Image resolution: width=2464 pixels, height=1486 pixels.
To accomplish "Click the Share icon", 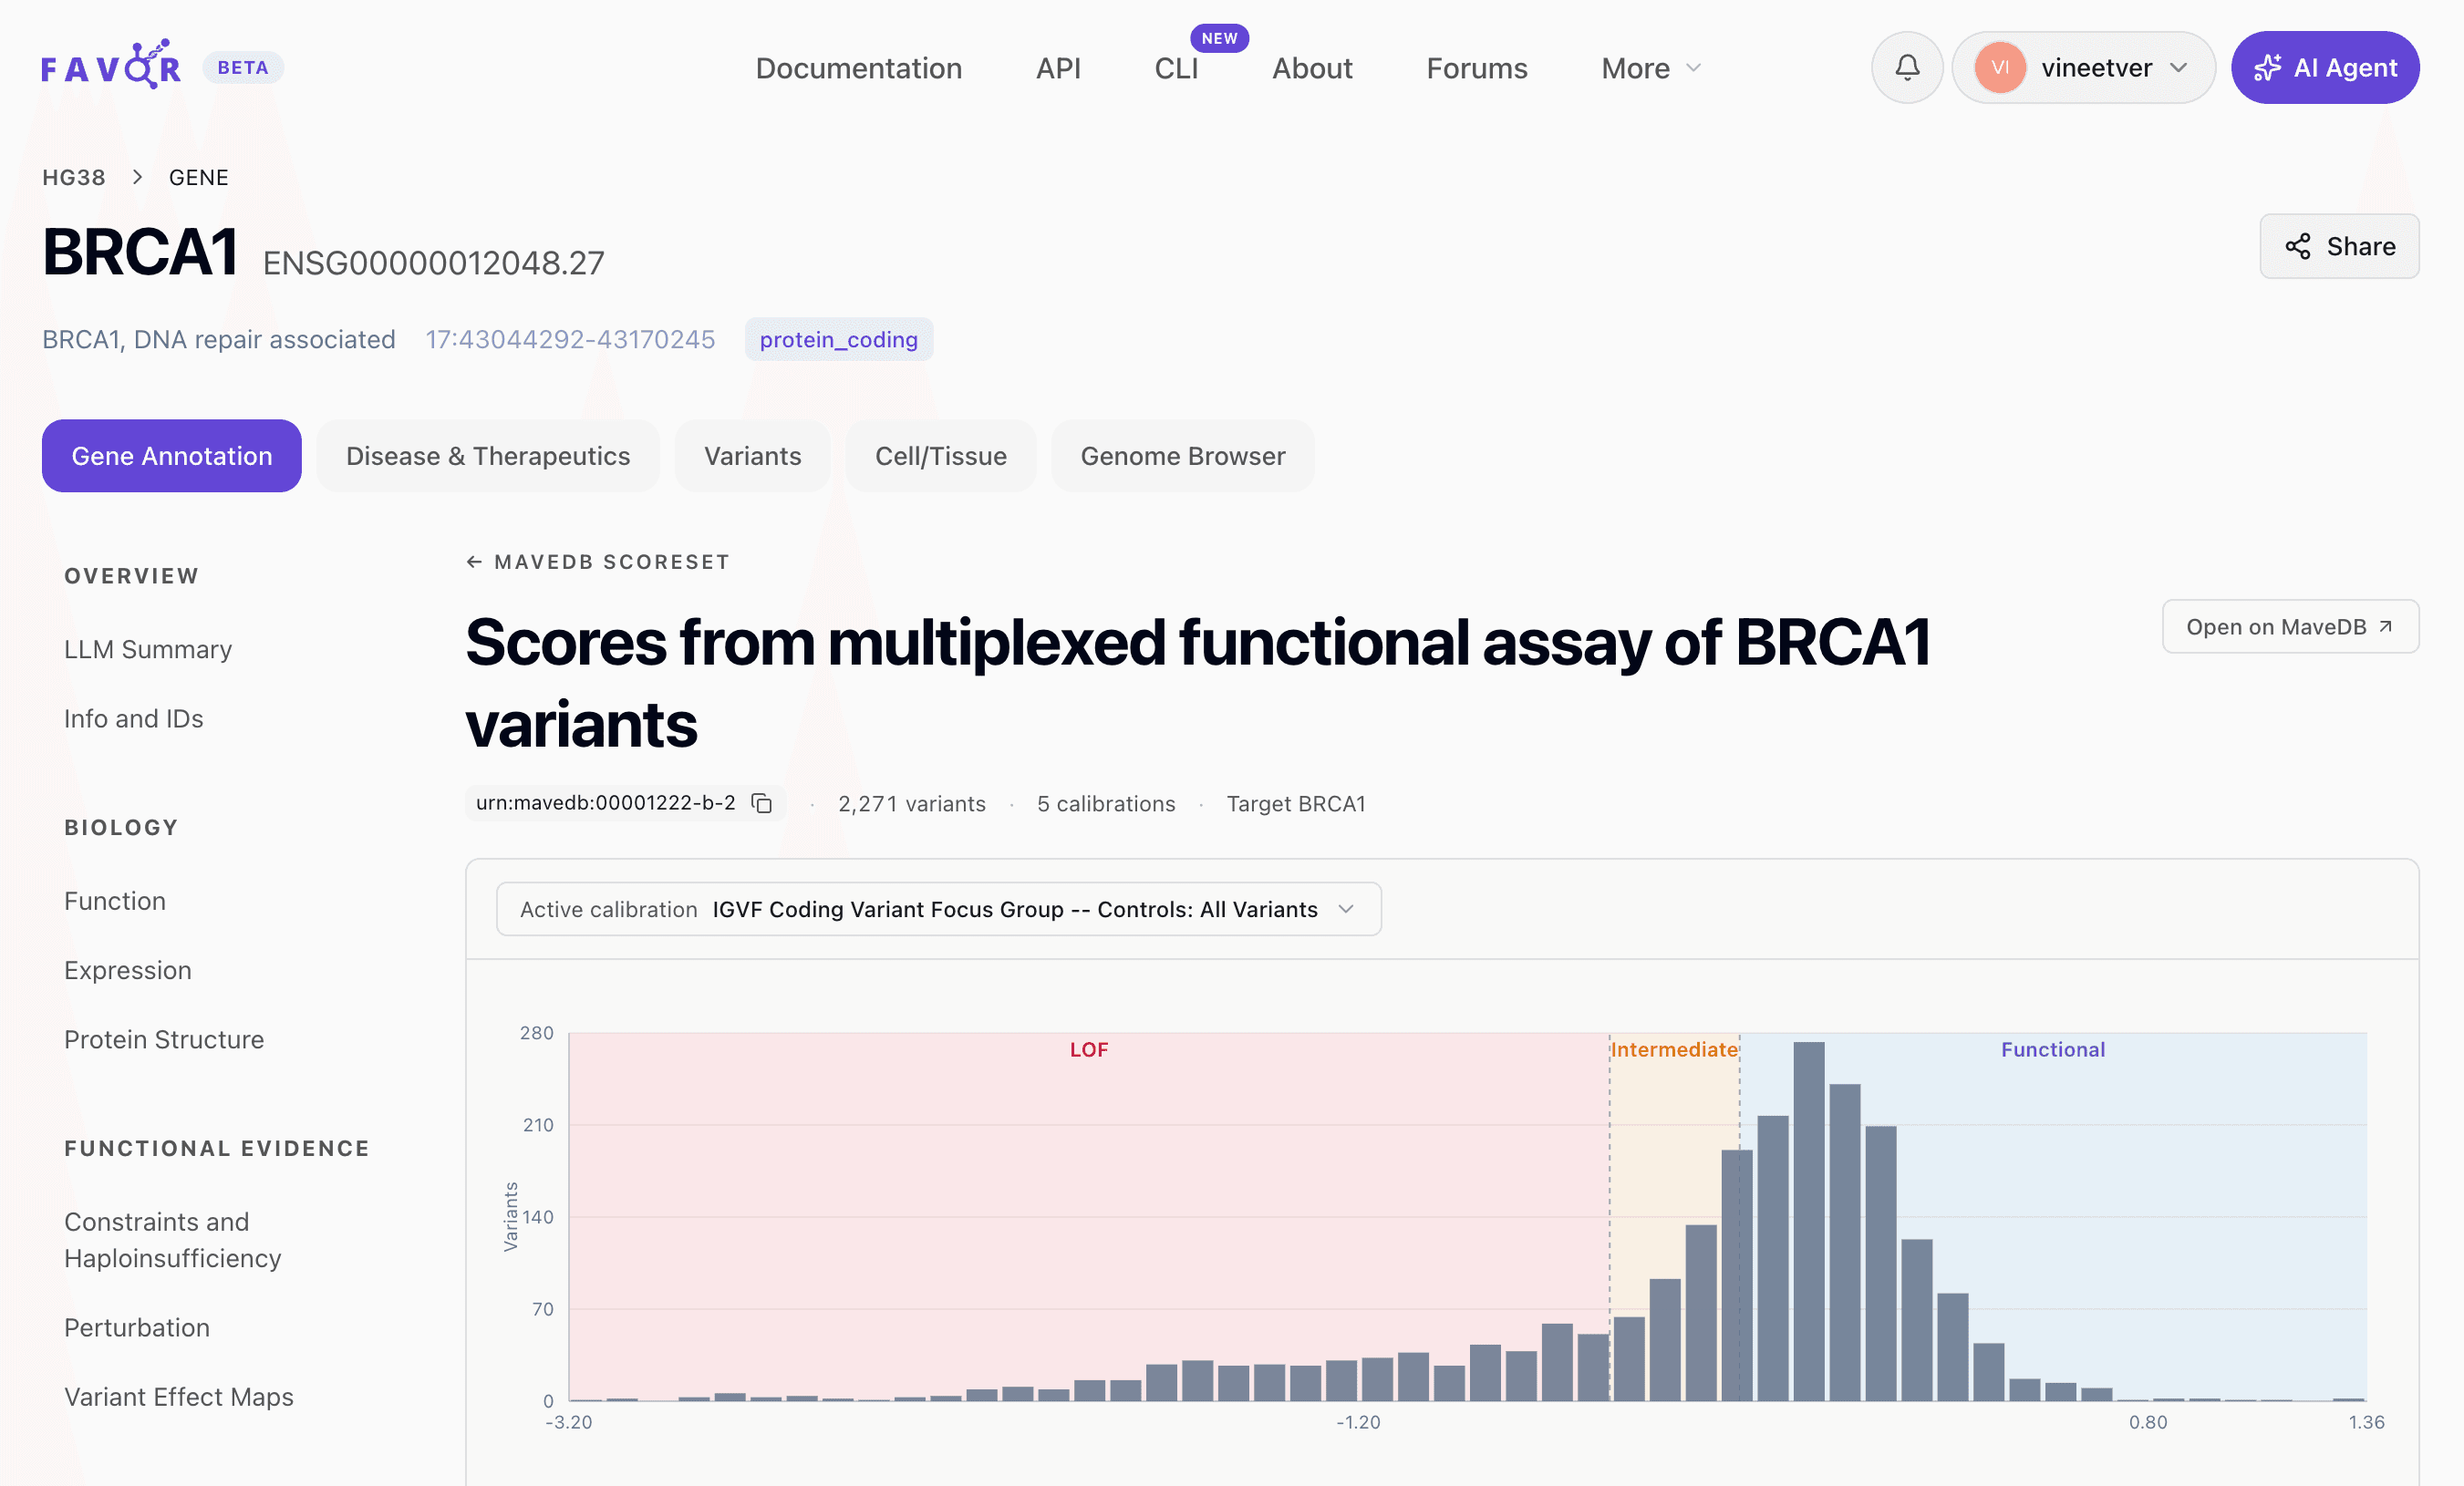I will (2298, 246).
